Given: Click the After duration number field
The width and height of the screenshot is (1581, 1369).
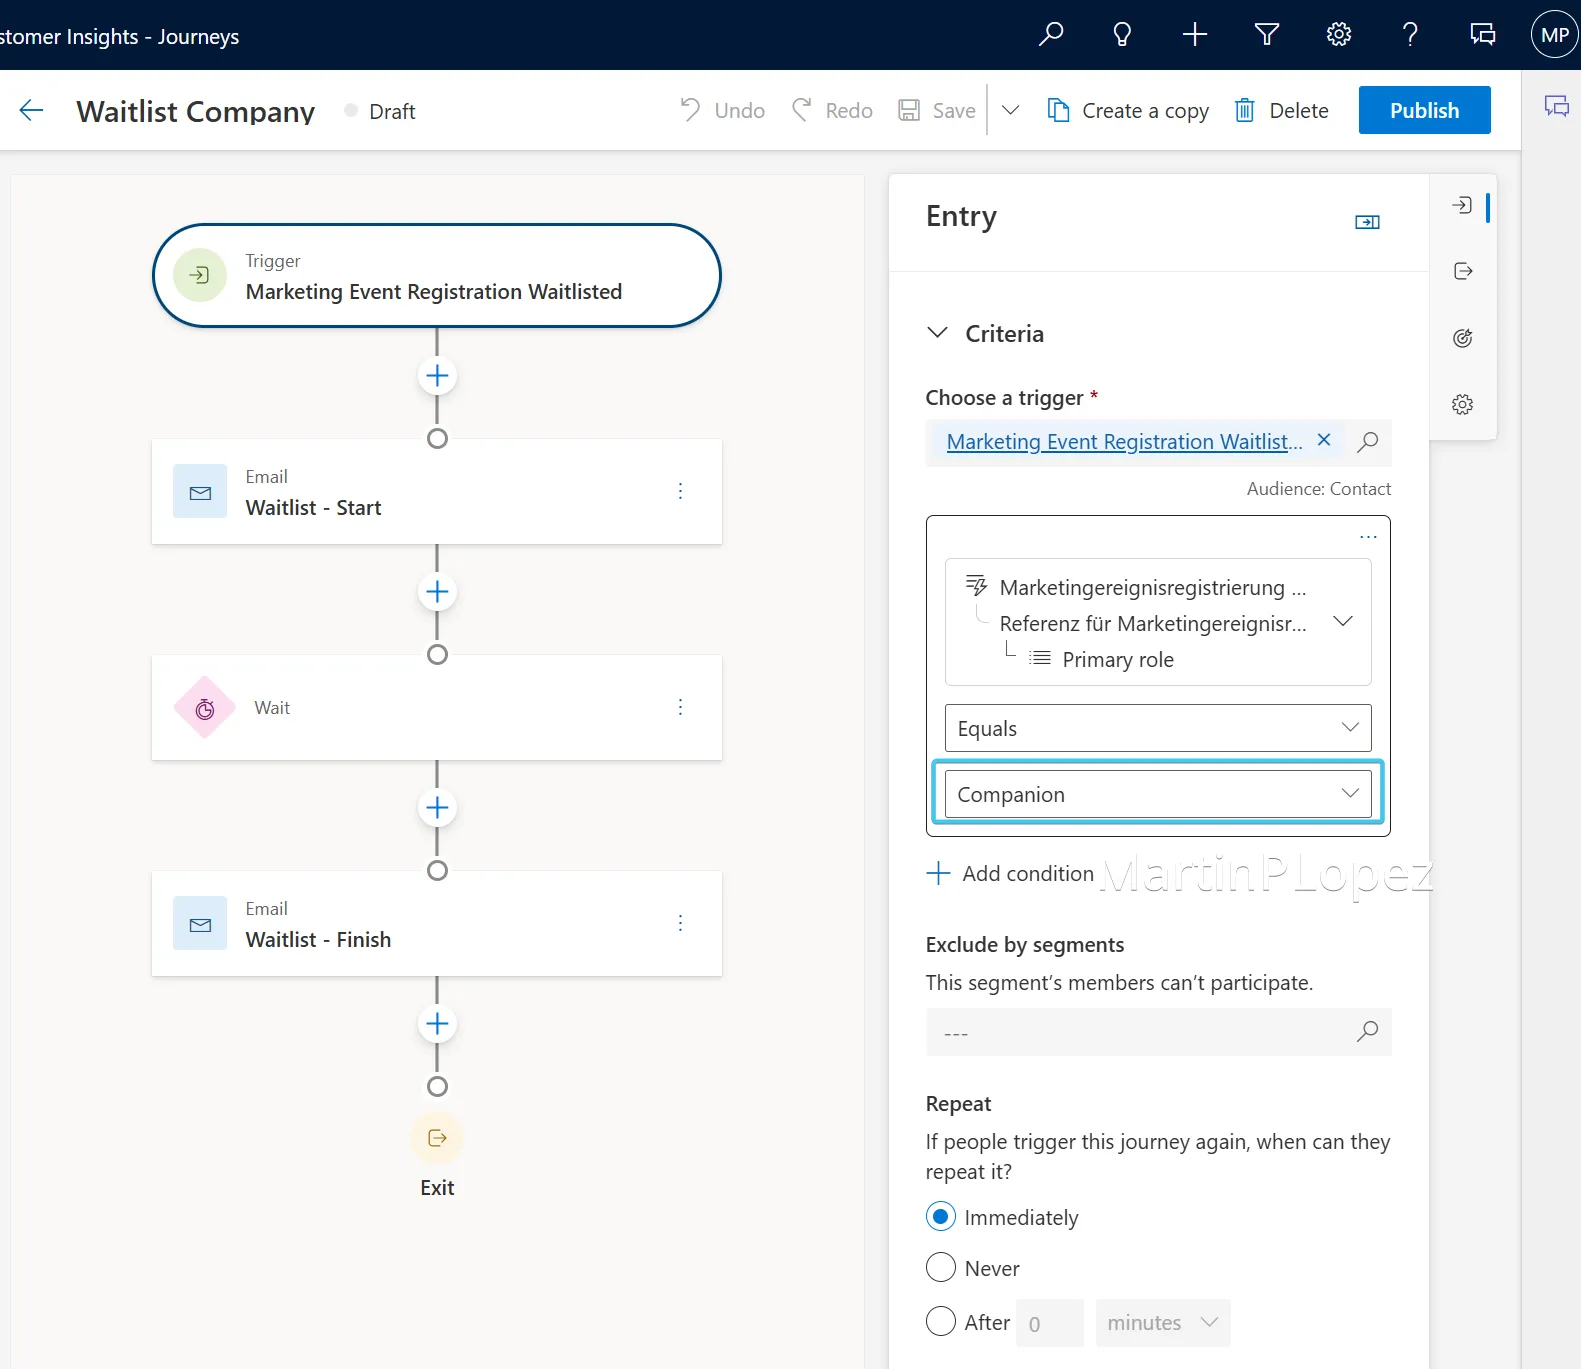Looking at the screenshot, I should (x=1050, y=1323).
